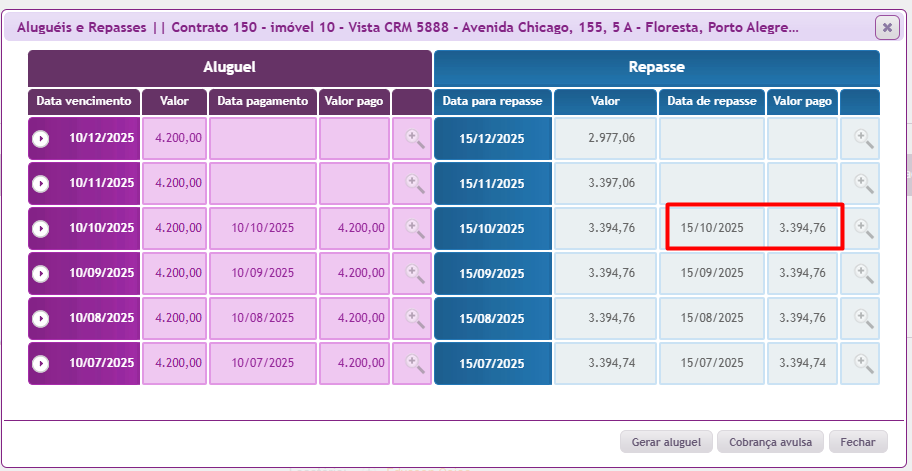
Task: Expand the 10/10/2025 rent row arrow
Action: 40,229
